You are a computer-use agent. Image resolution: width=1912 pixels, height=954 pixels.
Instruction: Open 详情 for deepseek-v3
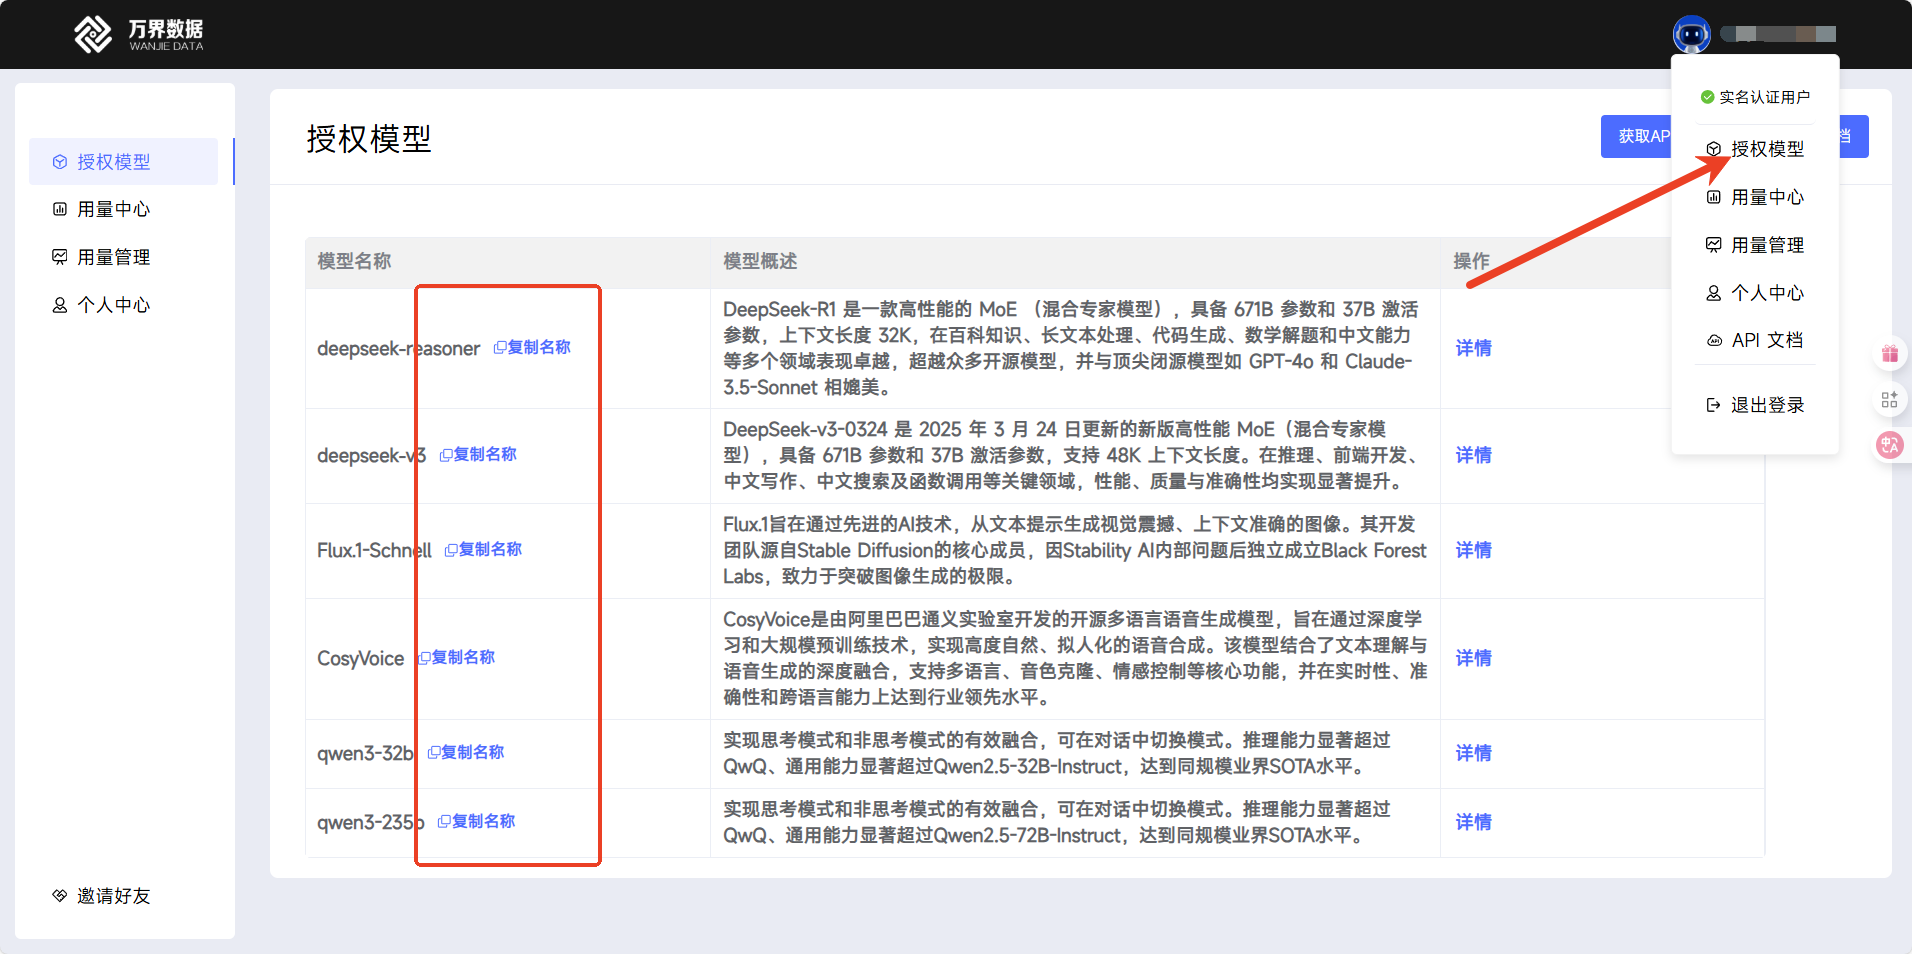tap(1473, 455)
